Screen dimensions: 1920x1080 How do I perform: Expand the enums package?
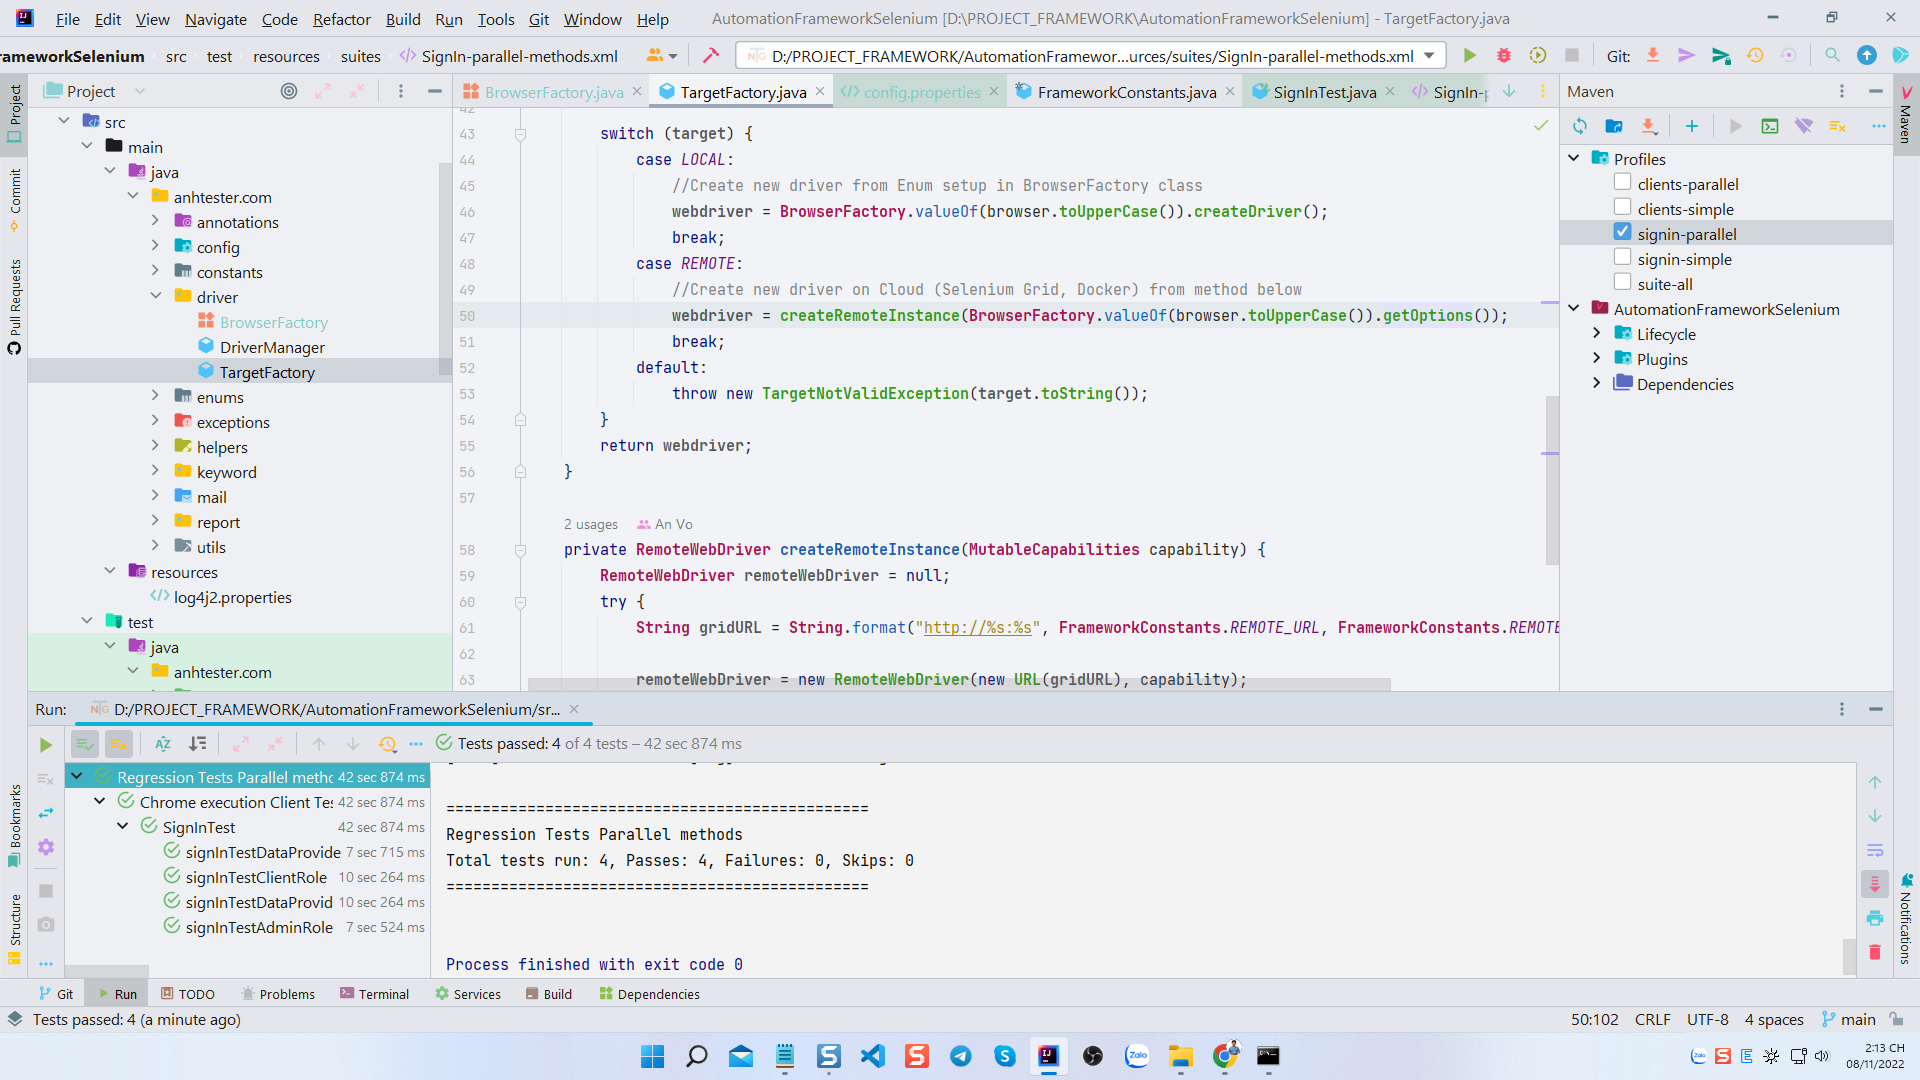156,396
